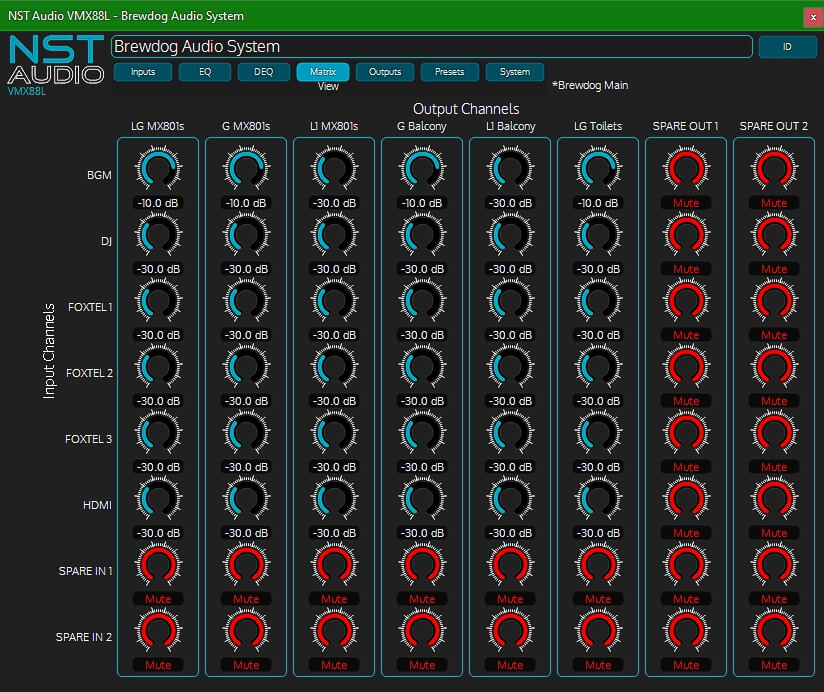Image resolution: width=824 pixels, height=692 pixels.
Task: Click muted BGM to SPARE OUT 1 knob
Action: pyautogui.click(x=686, y=169)
